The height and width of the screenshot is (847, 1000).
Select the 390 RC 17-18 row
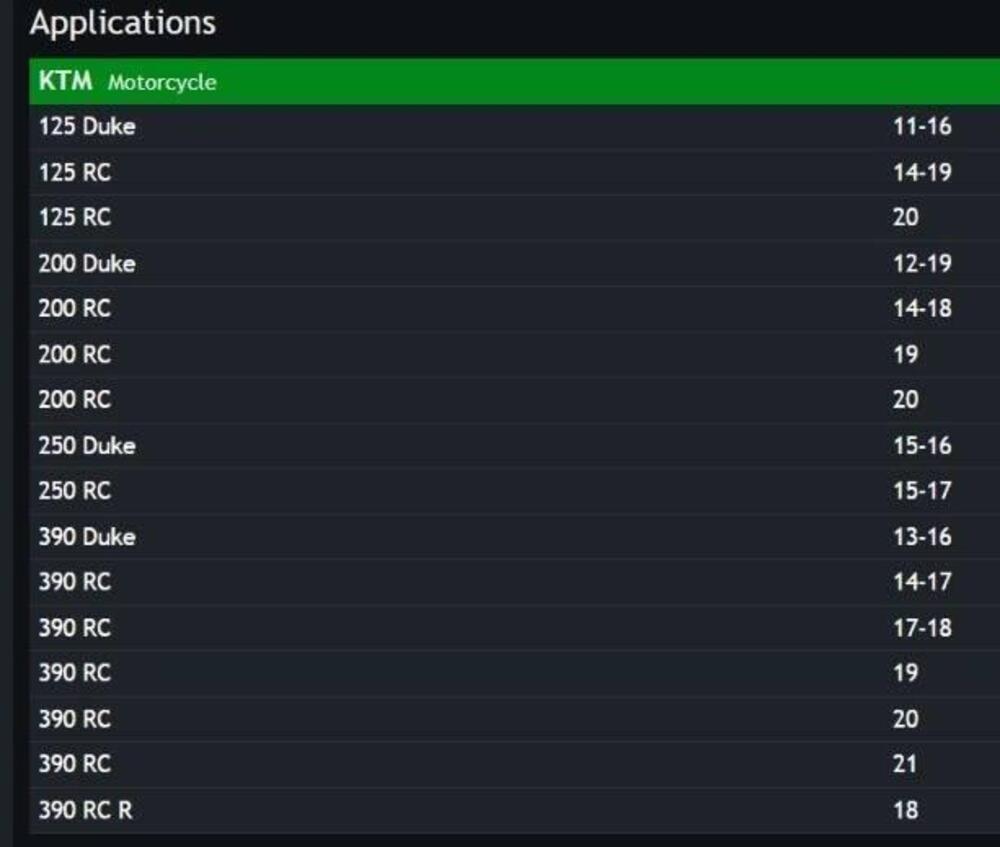pyautogui.click(x=75, y=628)
